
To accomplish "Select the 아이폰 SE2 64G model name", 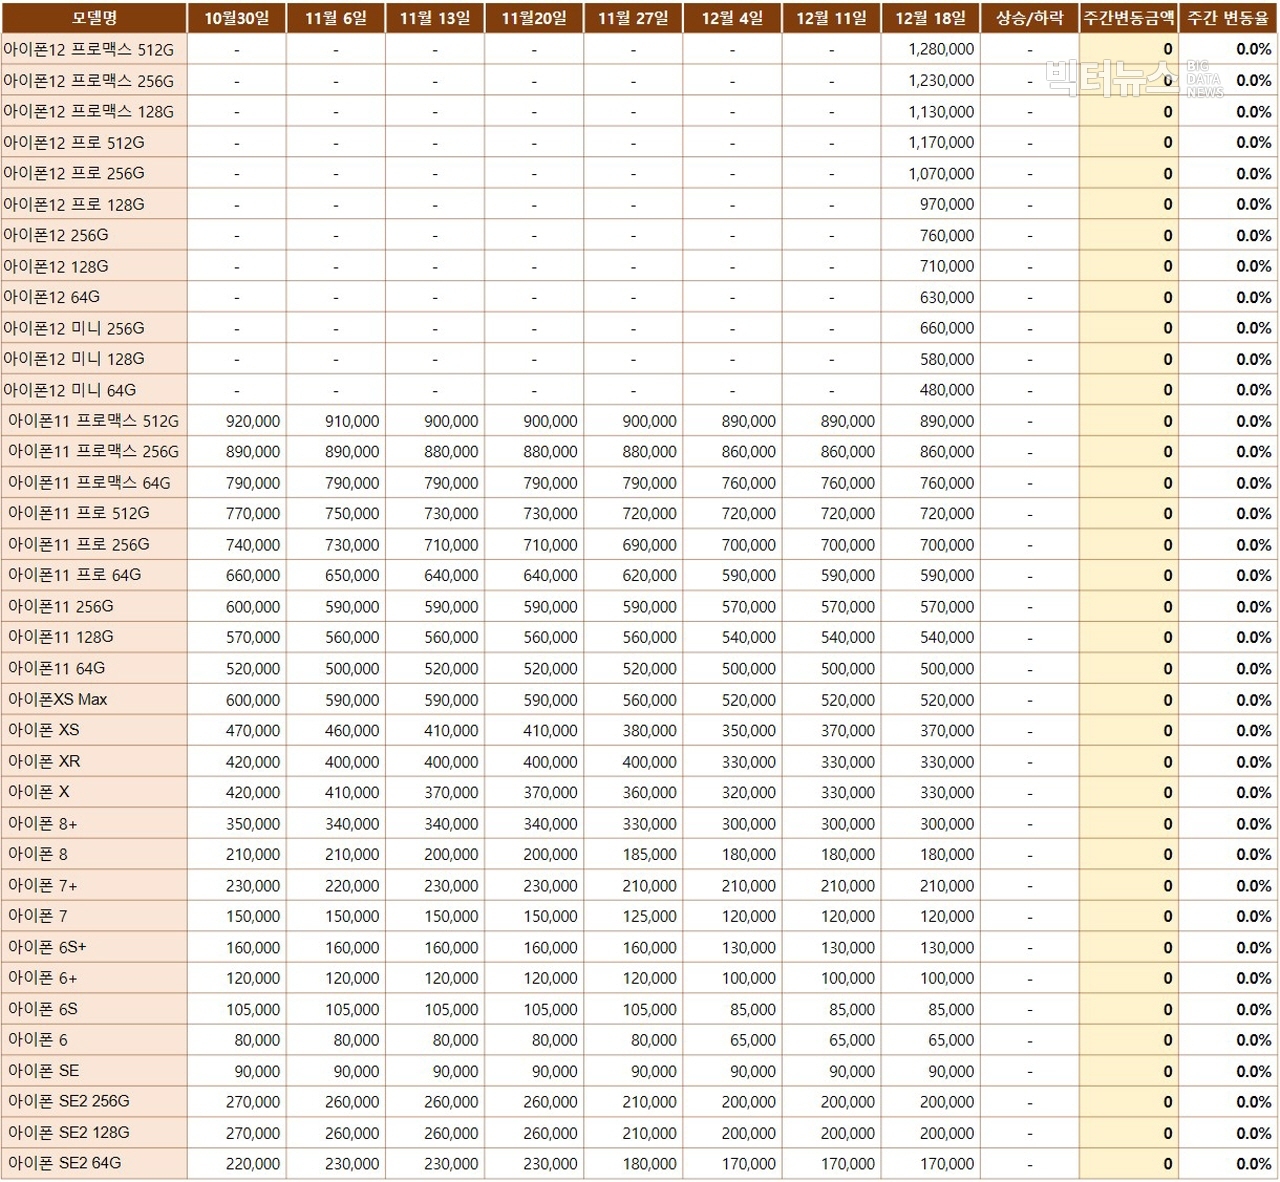I will (x=65, y=1163).
